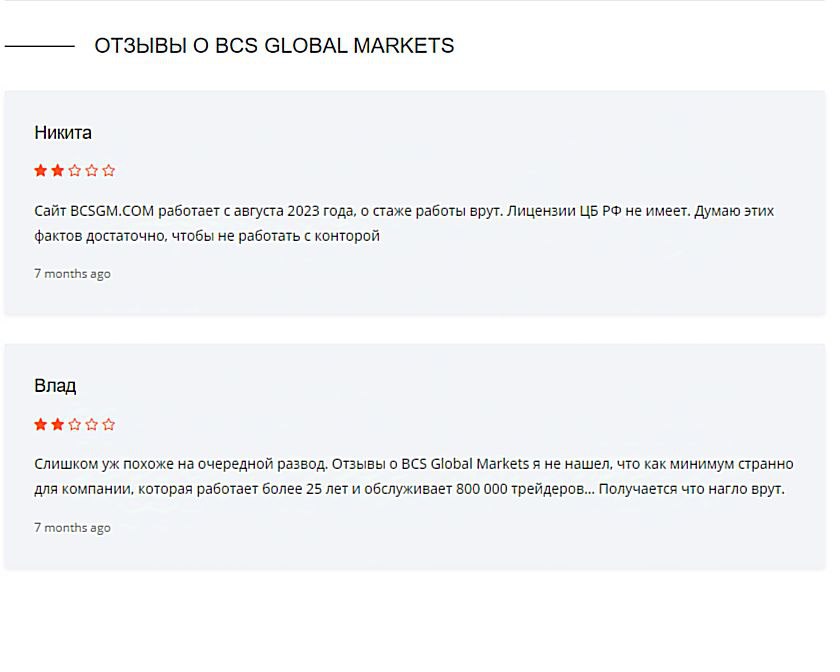Click the reviewer name Влад

click(55, 385)
